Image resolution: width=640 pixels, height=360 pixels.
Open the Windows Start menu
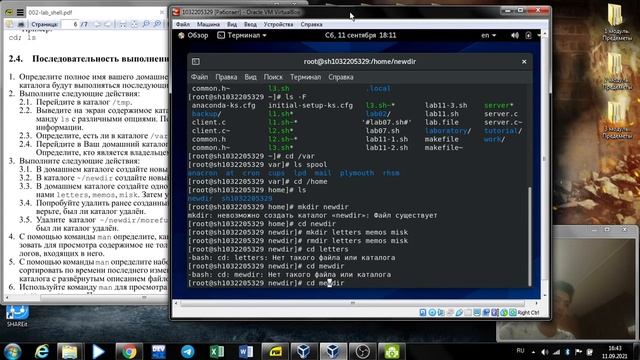[x=12, y=351]
